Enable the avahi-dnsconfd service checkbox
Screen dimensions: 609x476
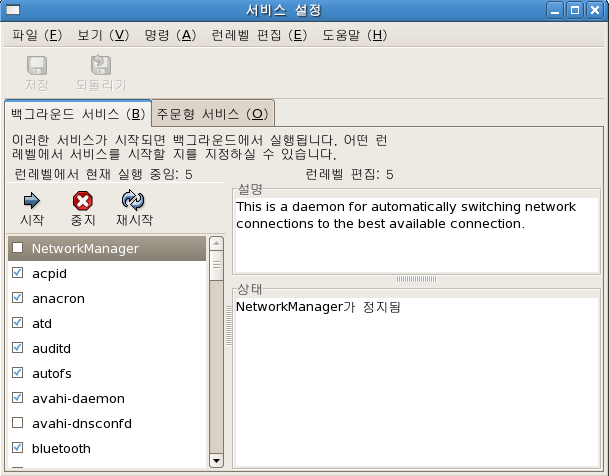pos(17,422)
